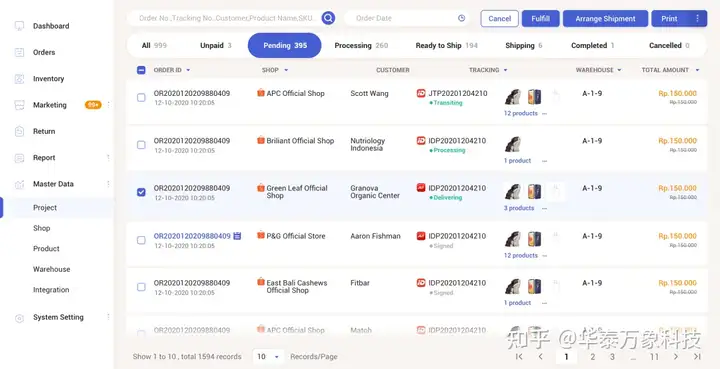Open the Tracking column filter dropdown
720x369 pixels.
(506, 70)
